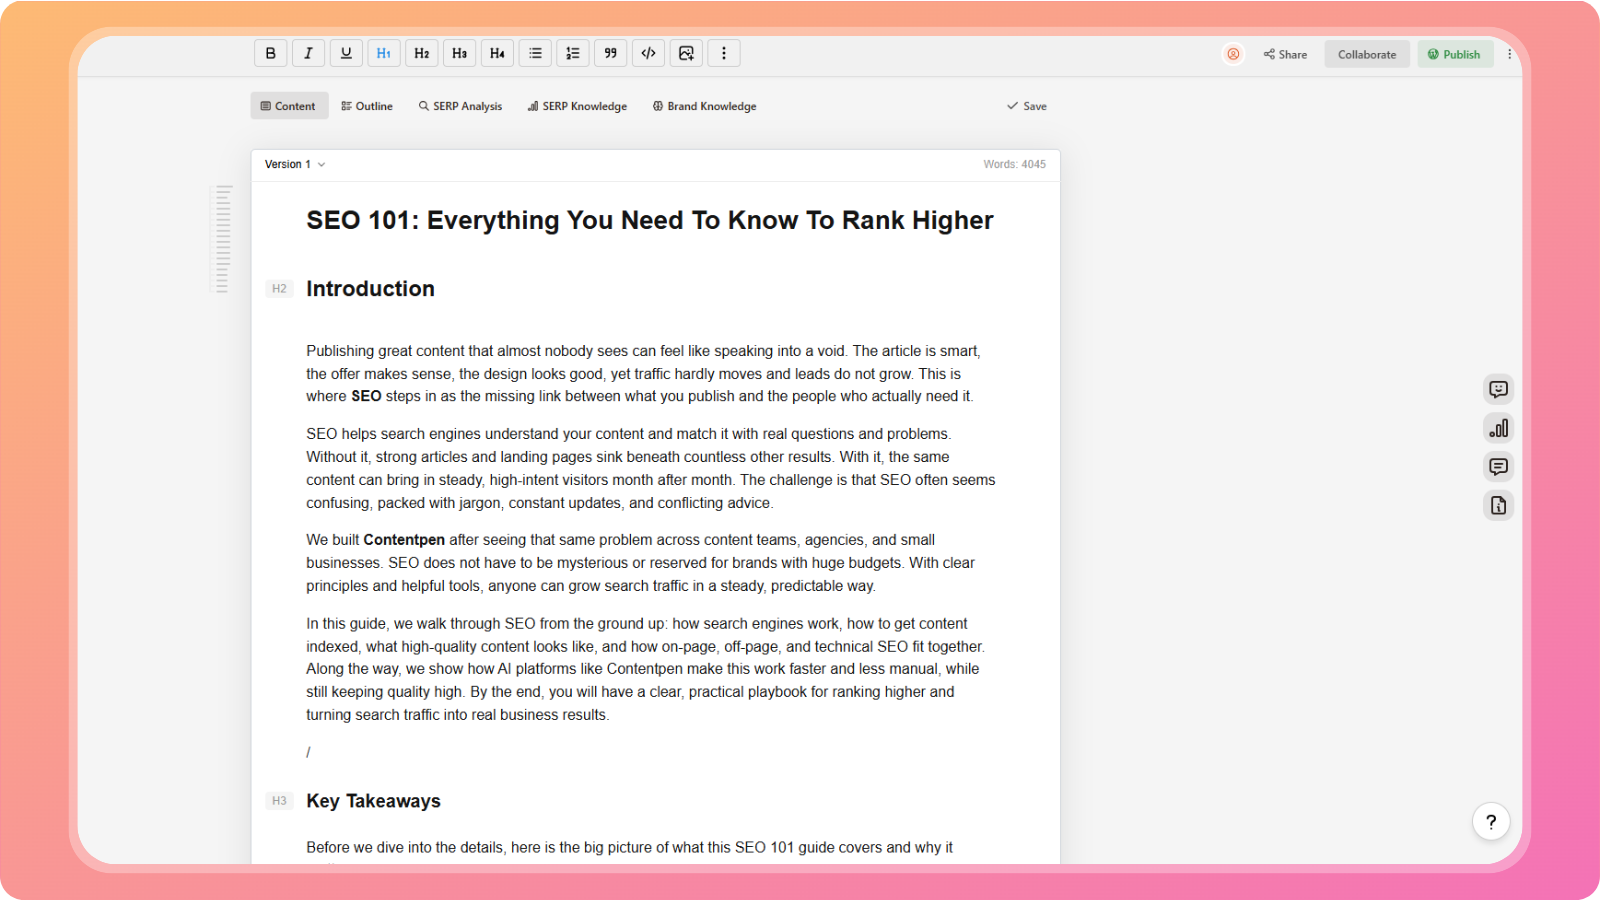
Task: Insert a numbered list
Action: [x=573, y=53]
